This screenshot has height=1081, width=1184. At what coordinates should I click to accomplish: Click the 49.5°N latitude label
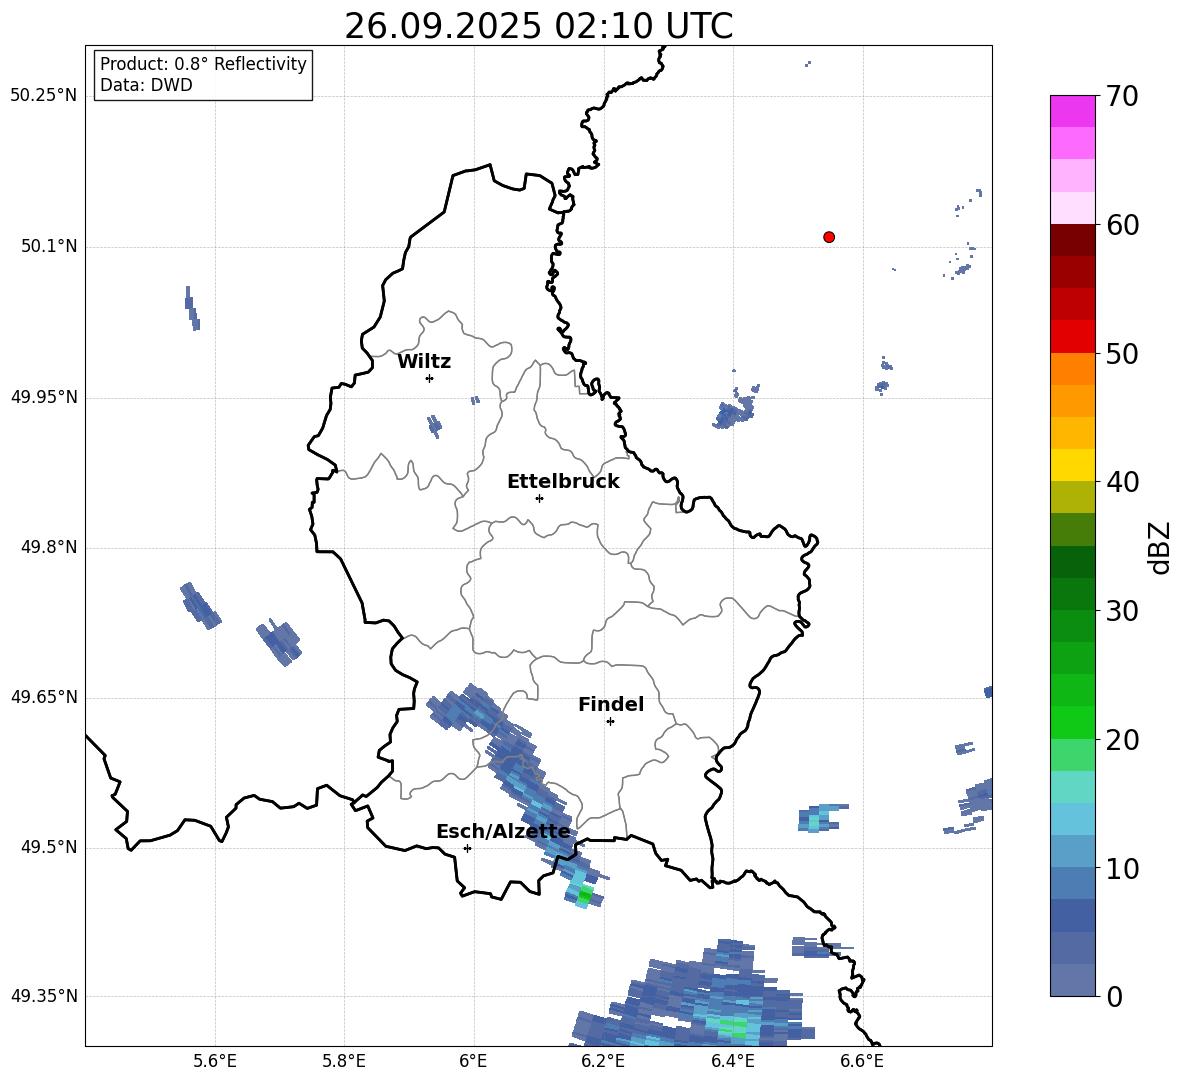pyautogui.click(x=48, y=847)
